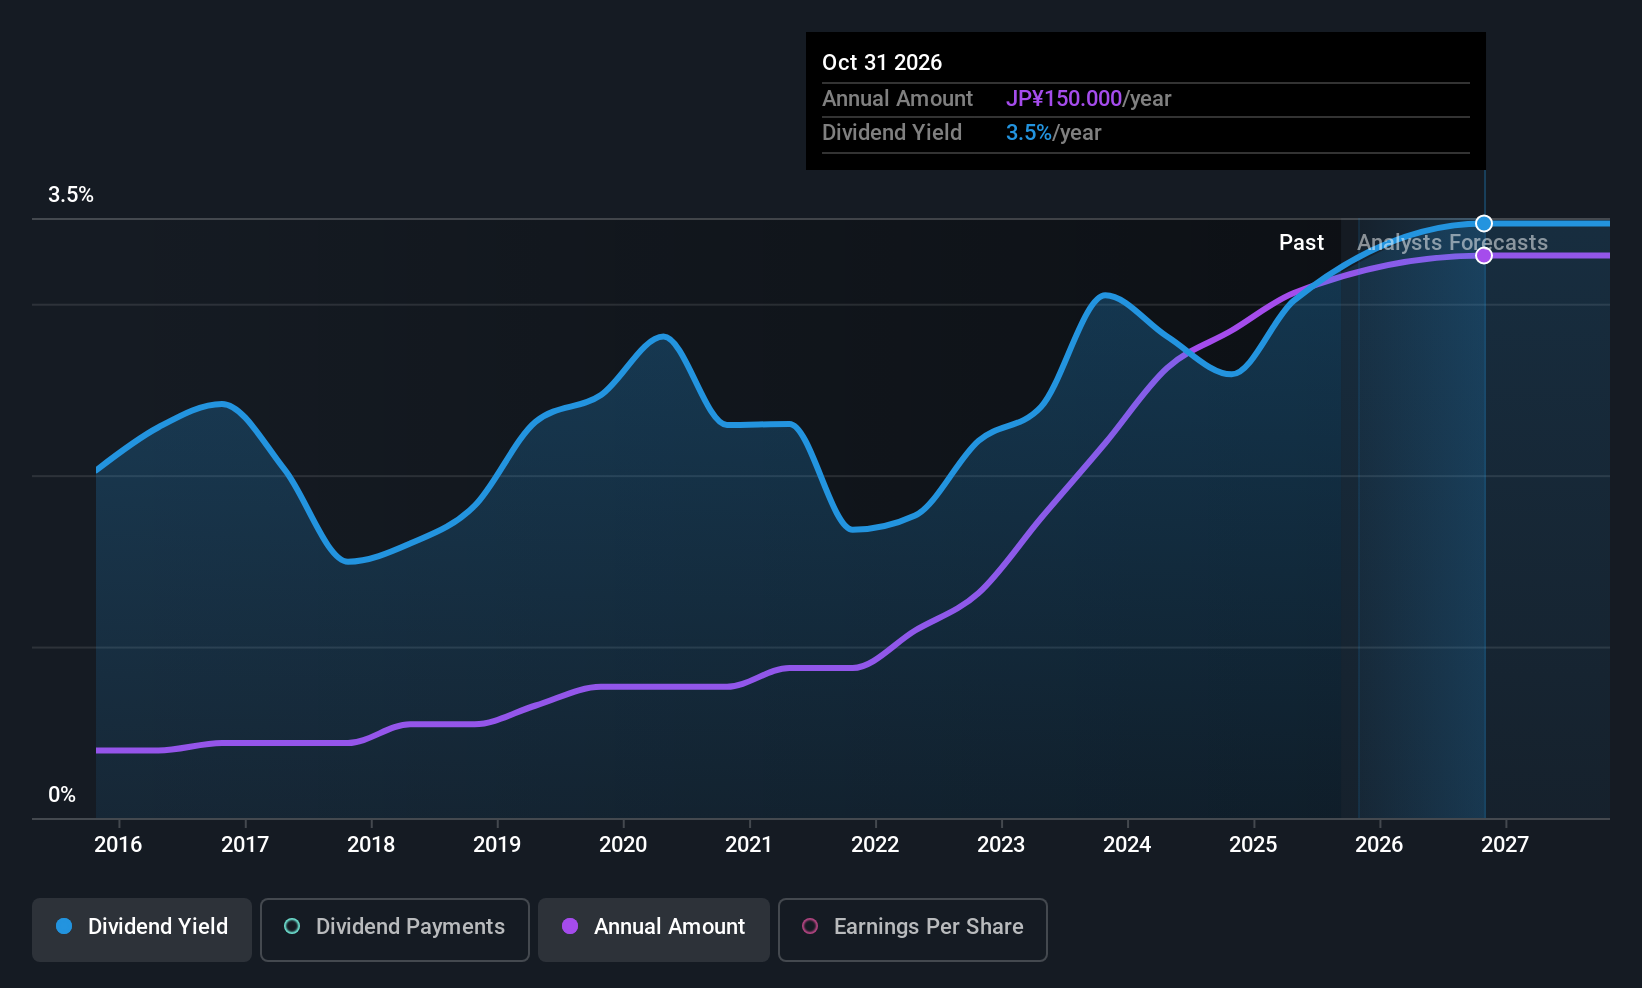The image size is (1642, 988).
Task: Select the 2016 label on the x-axis
Action: pyautogui.click(x=118, y=845)
